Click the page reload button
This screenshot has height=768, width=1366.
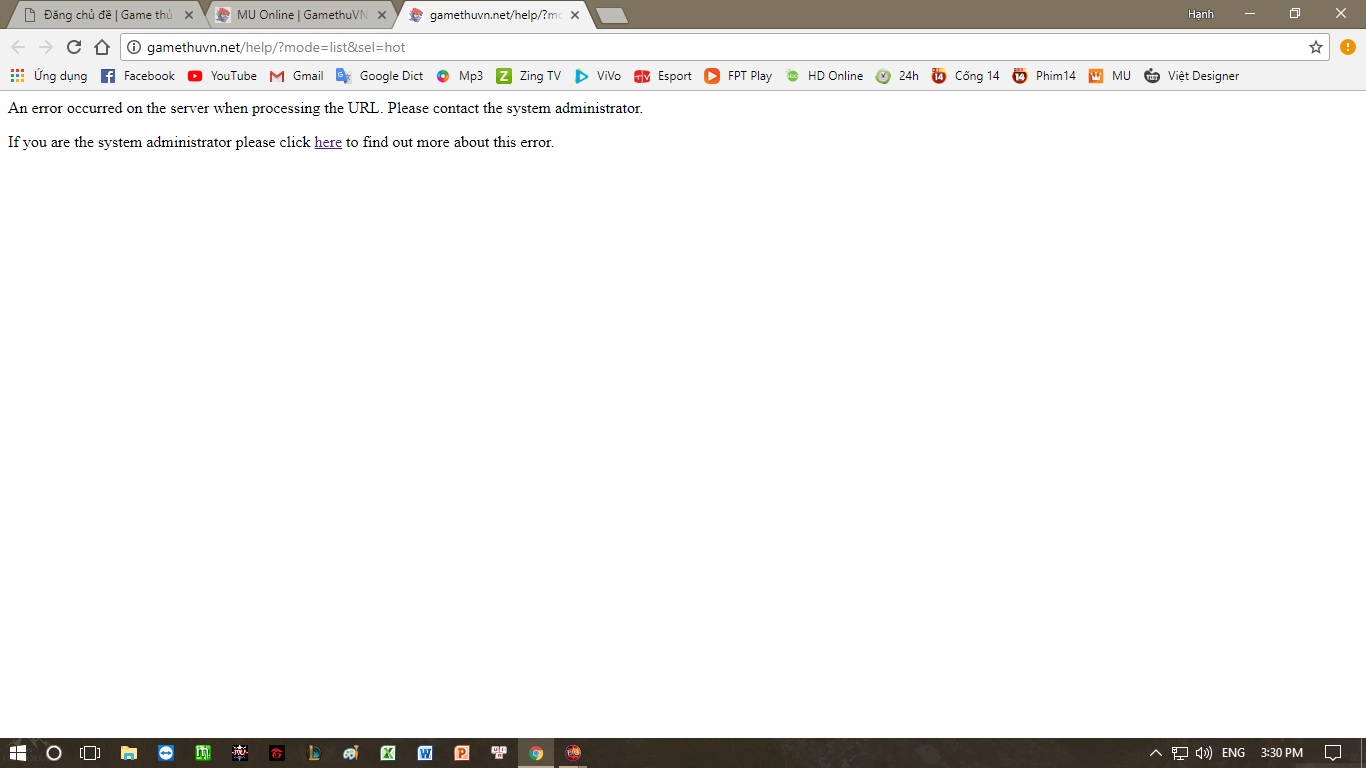pos(73,47)
